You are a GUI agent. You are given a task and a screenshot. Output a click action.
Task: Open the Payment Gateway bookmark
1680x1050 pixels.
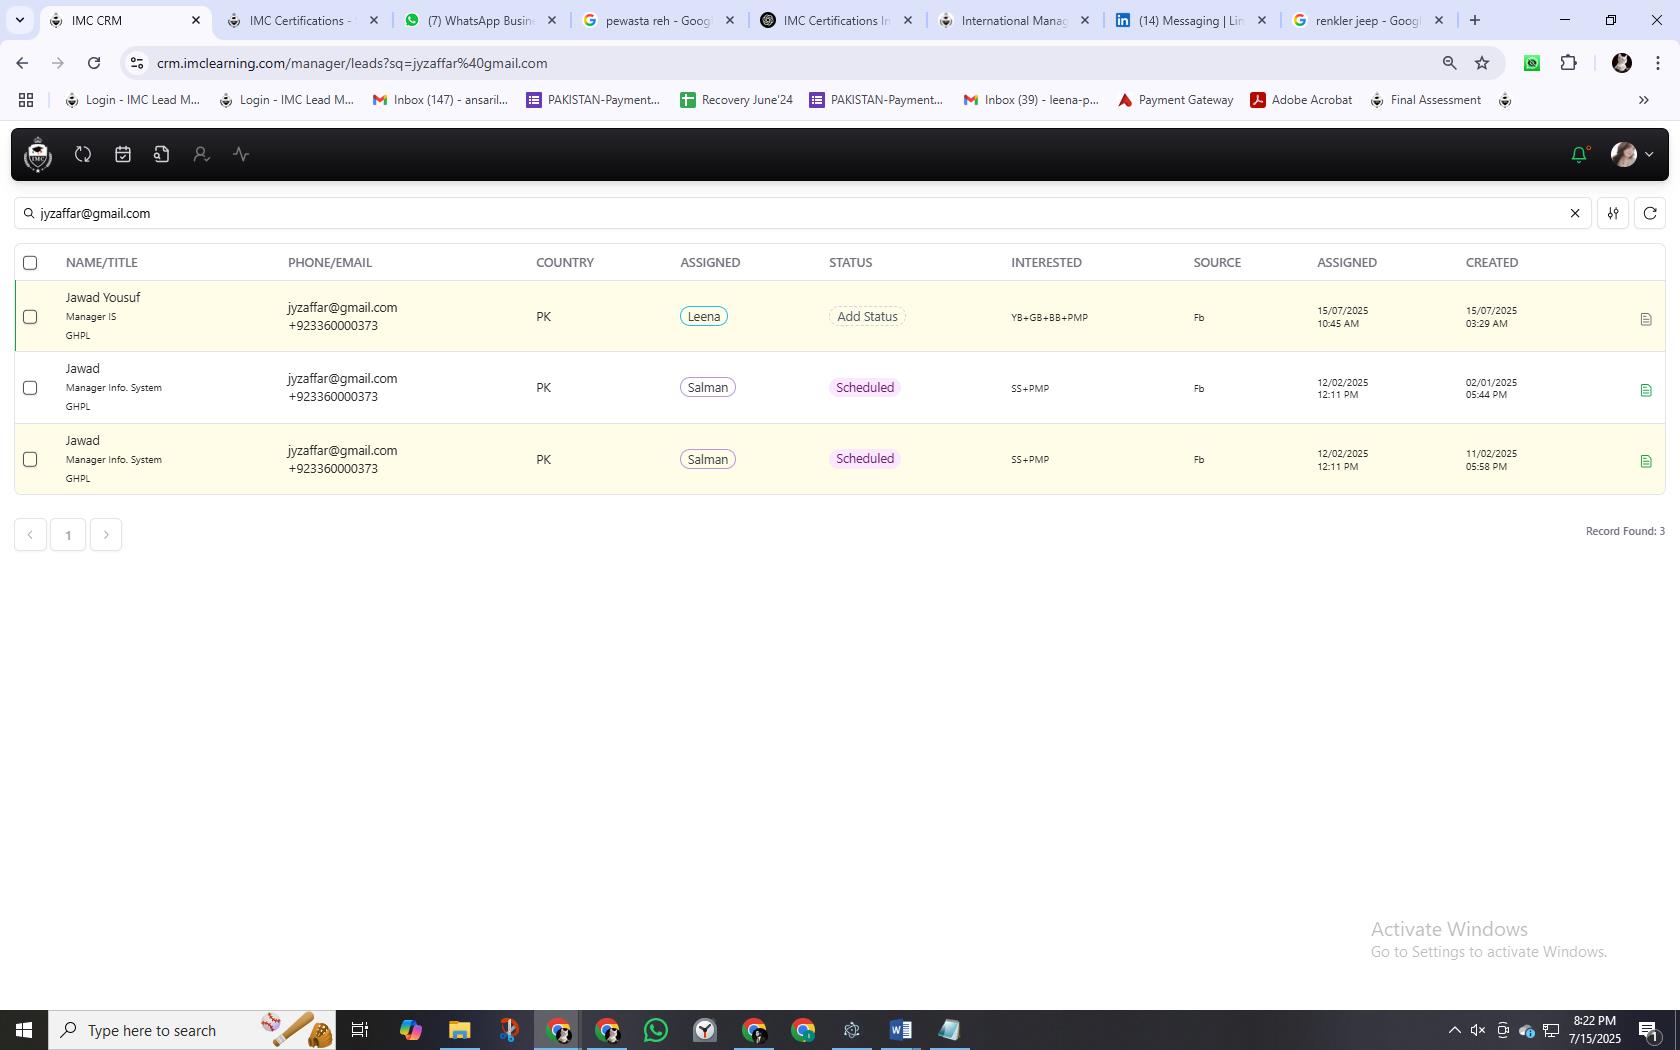1175,100
